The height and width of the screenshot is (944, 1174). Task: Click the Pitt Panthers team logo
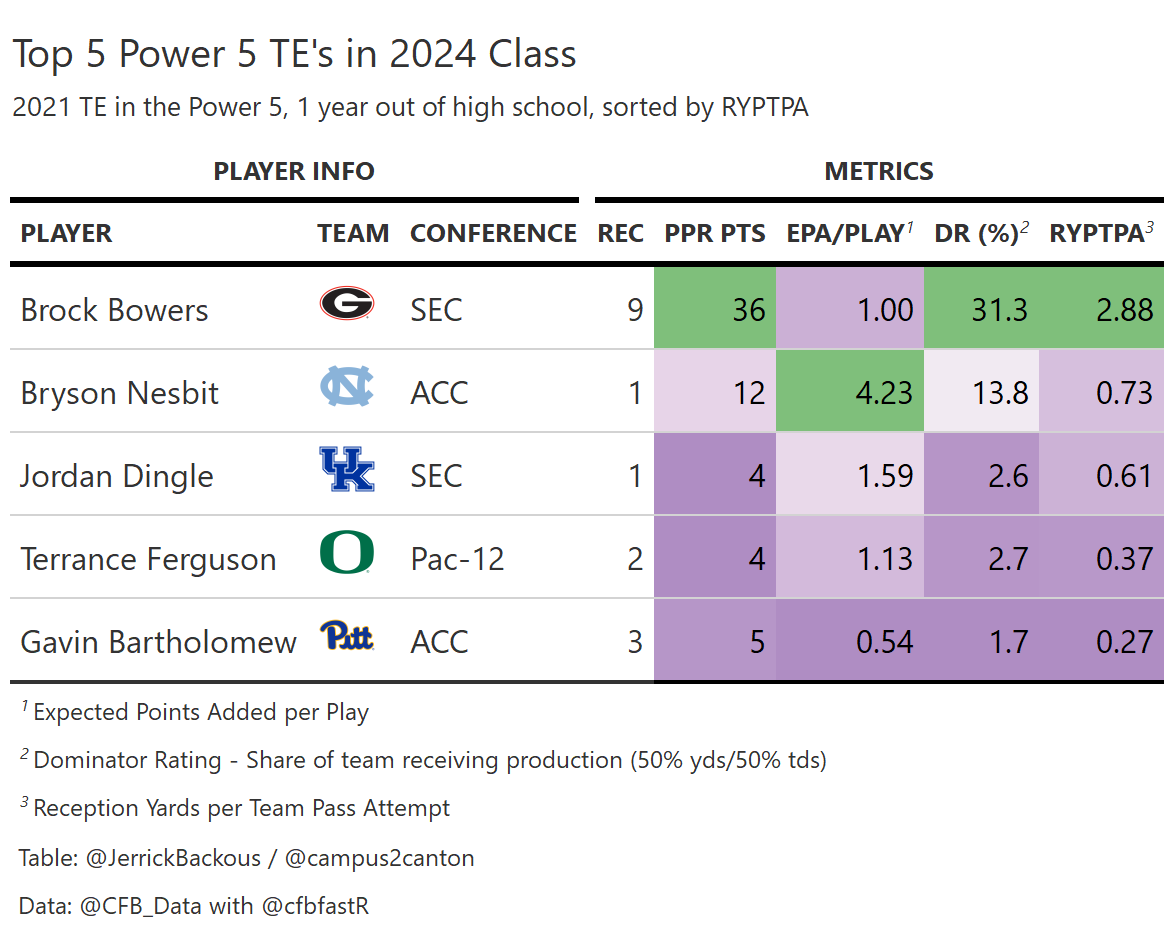(346, 636)
